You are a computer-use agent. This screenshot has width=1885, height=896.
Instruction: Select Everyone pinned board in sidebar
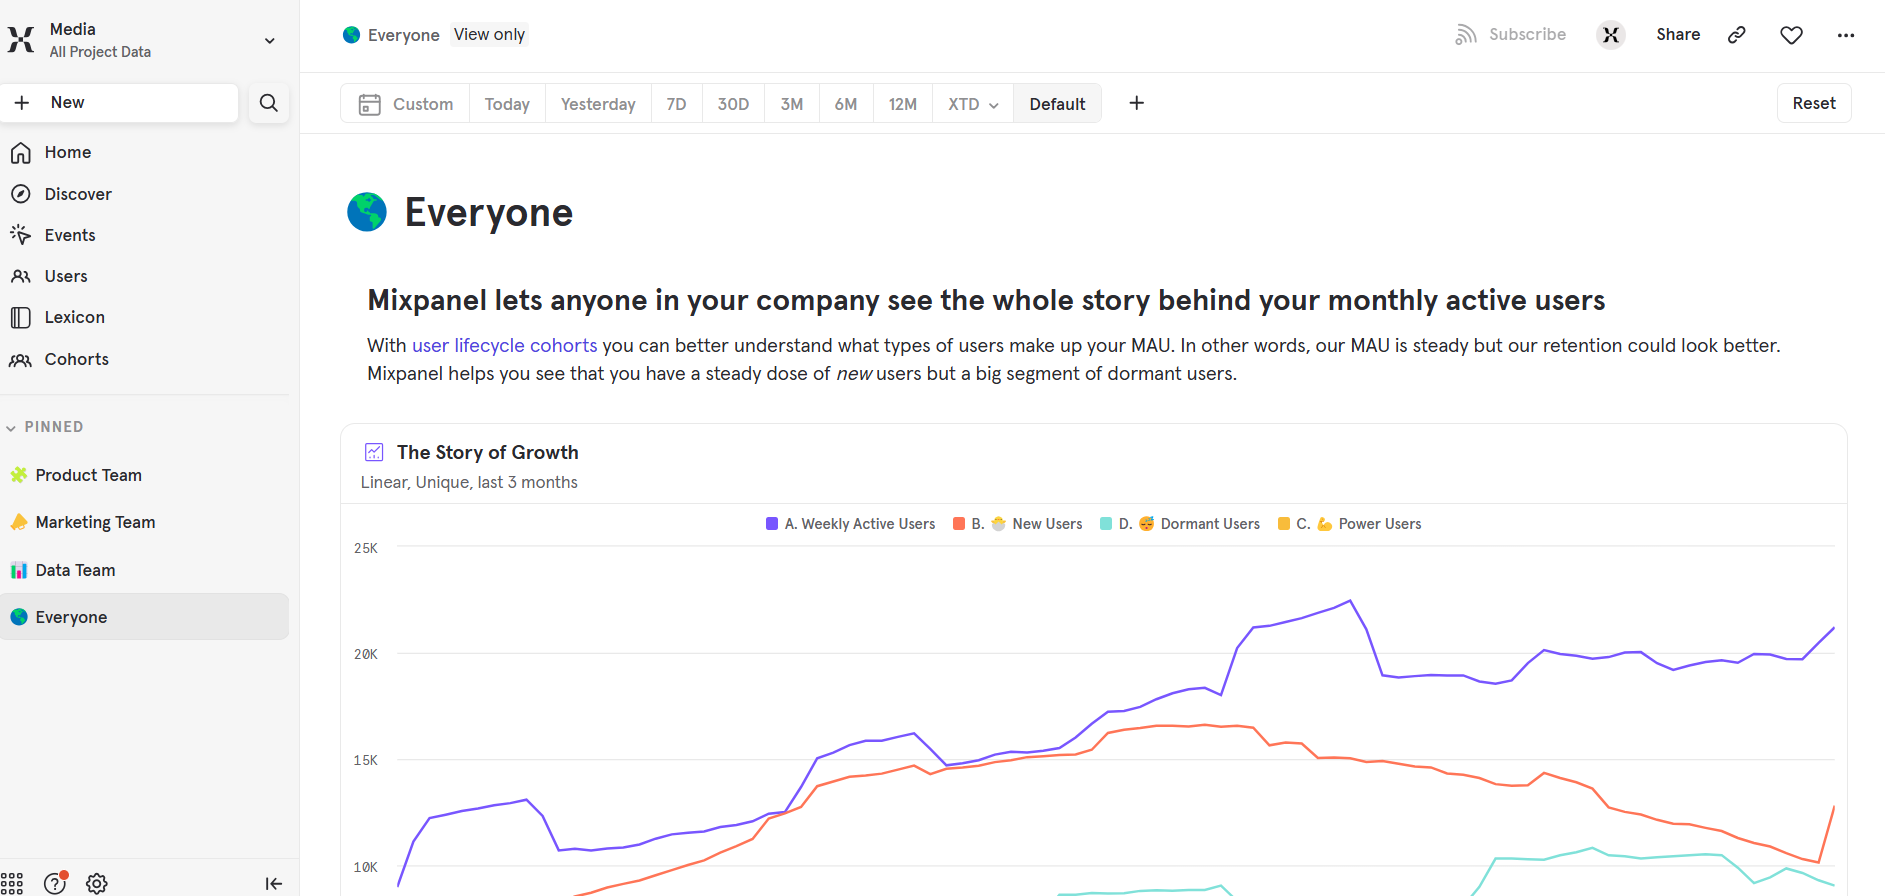point(144,617)
